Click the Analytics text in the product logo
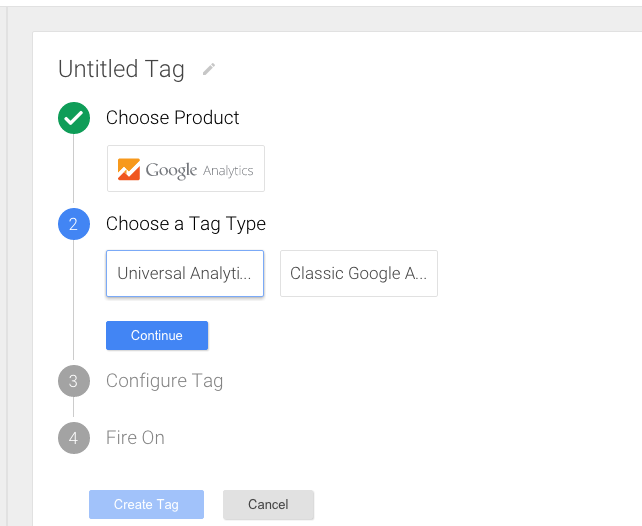This screenshot has height=526, width=642. pos(228,171)
